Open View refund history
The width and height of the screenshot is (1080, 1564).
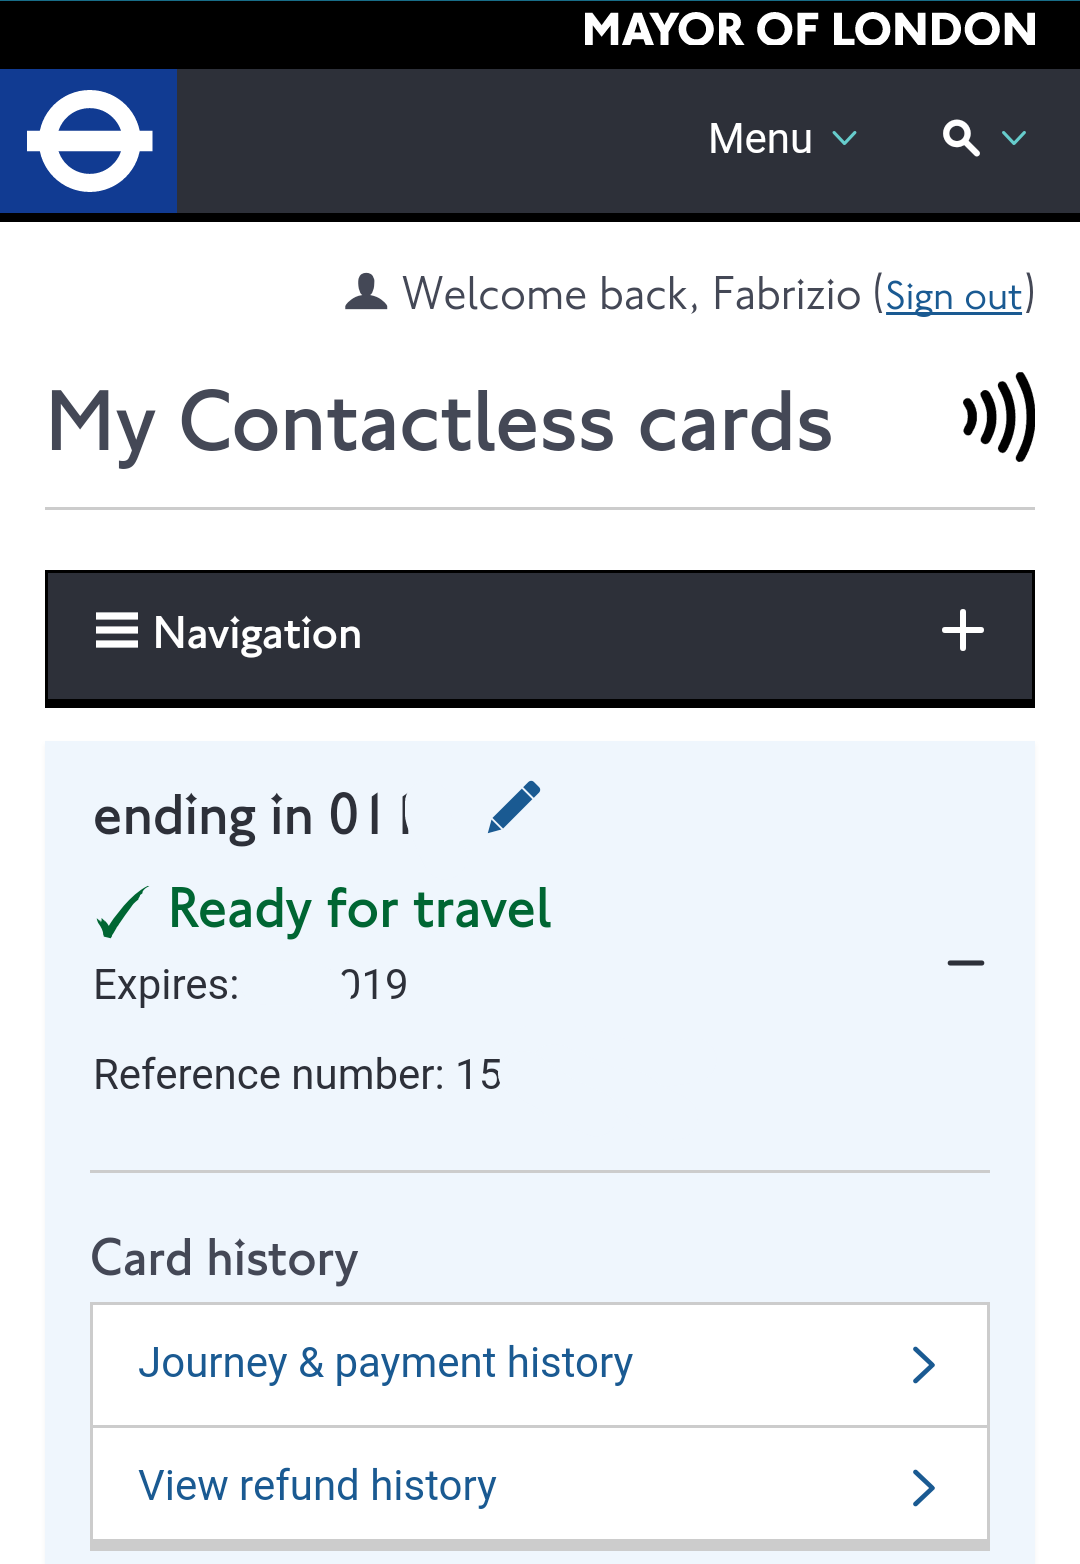pos(317,1486)
